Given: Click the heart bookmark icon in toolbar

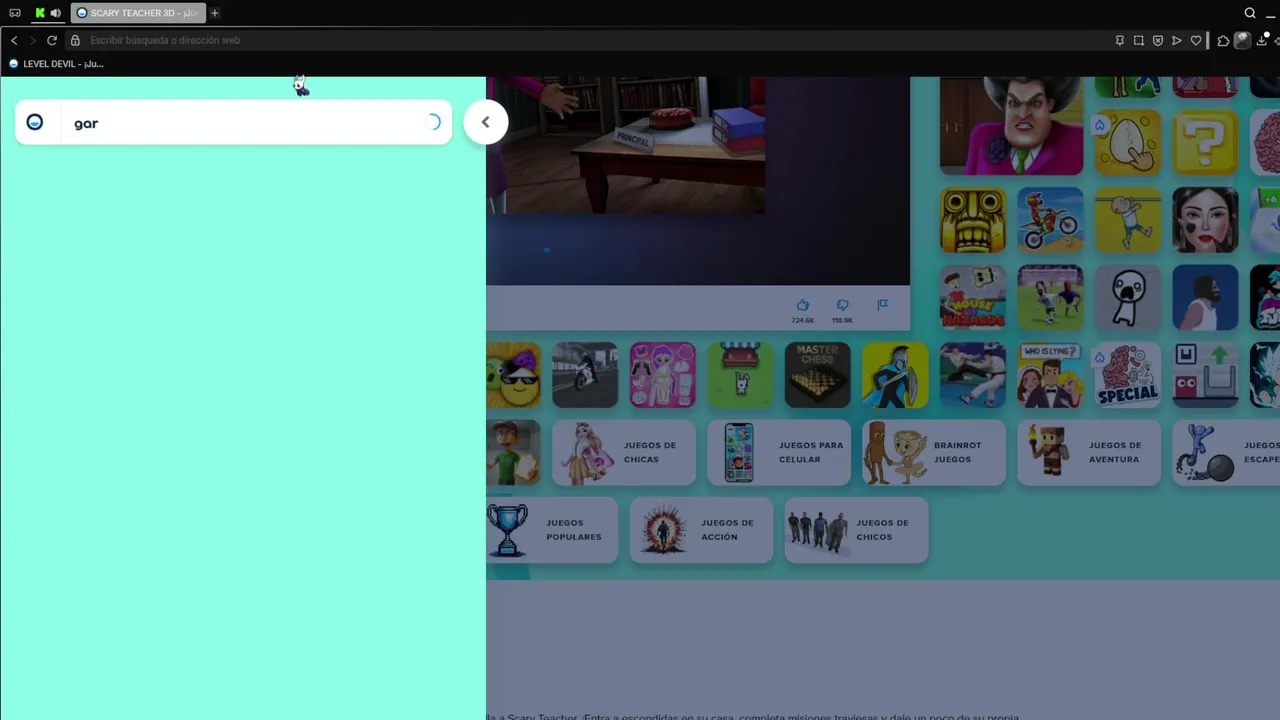Looking at the screenshot, I should click(x=1196, y=41).
